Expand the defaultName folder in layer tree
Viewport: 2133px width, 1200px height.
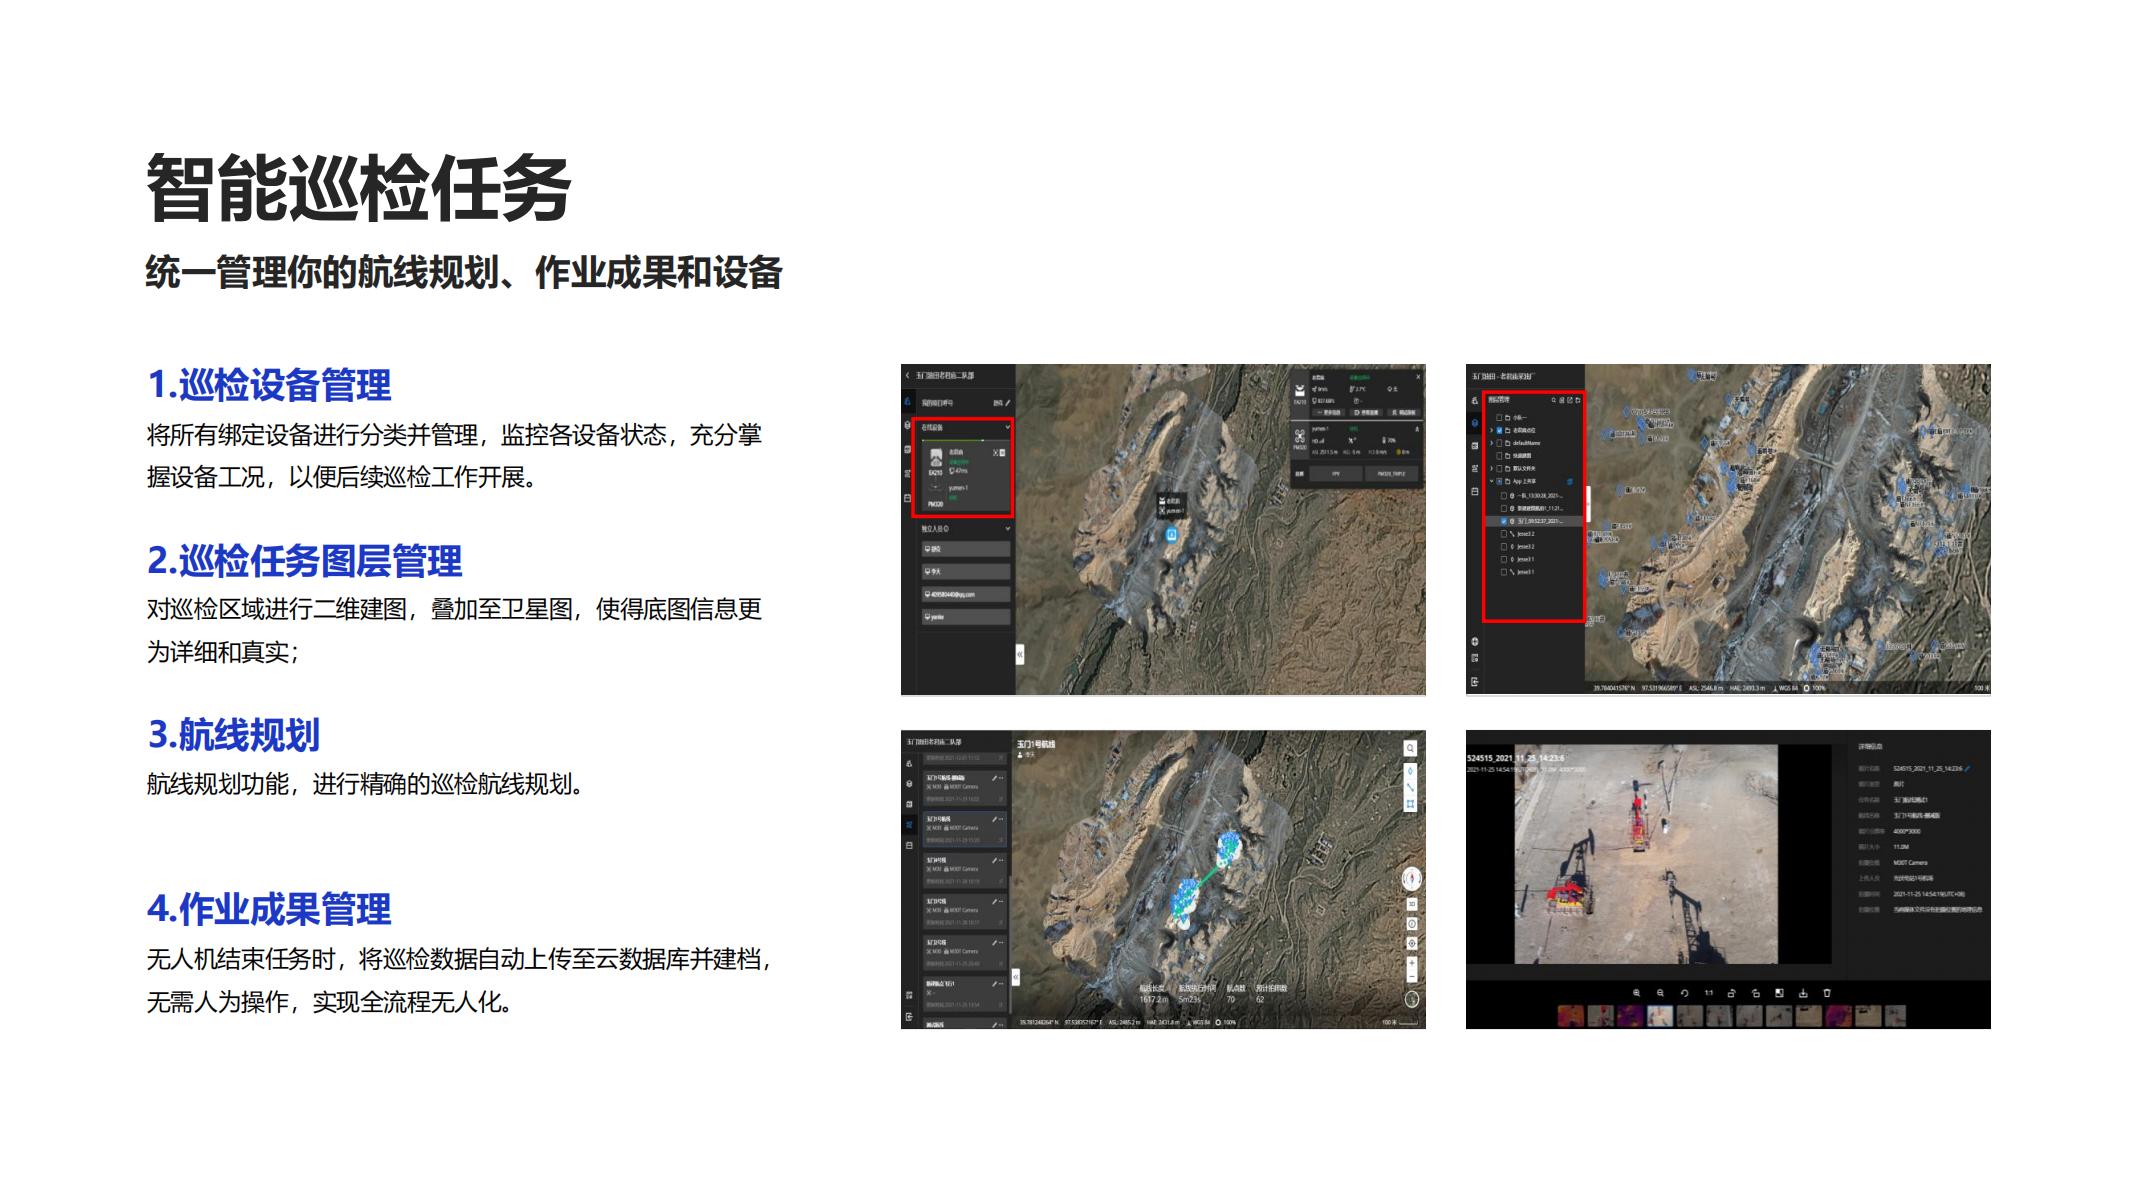1491,443
